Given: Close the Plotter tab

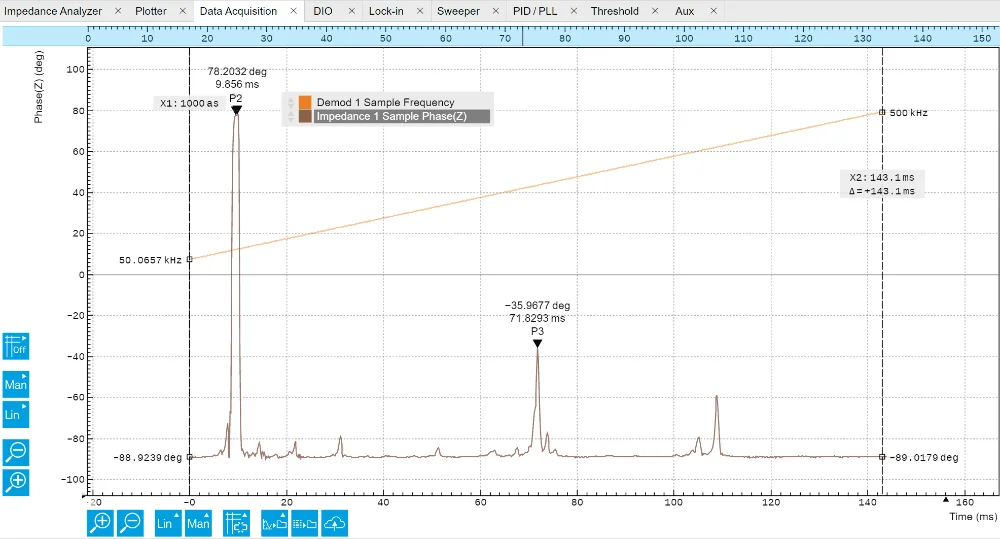Looking at the screenshot, I should [x=182, y=11].
